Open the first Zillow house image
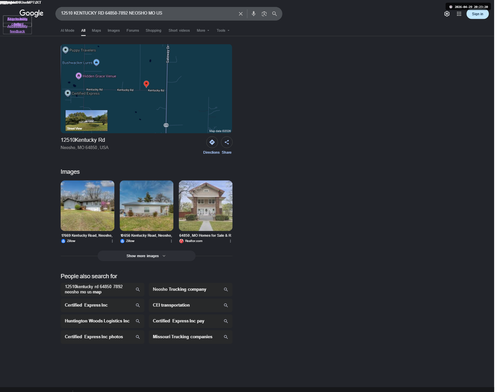Viewport: 500px width, 392px height. click(x=87, y=206)
